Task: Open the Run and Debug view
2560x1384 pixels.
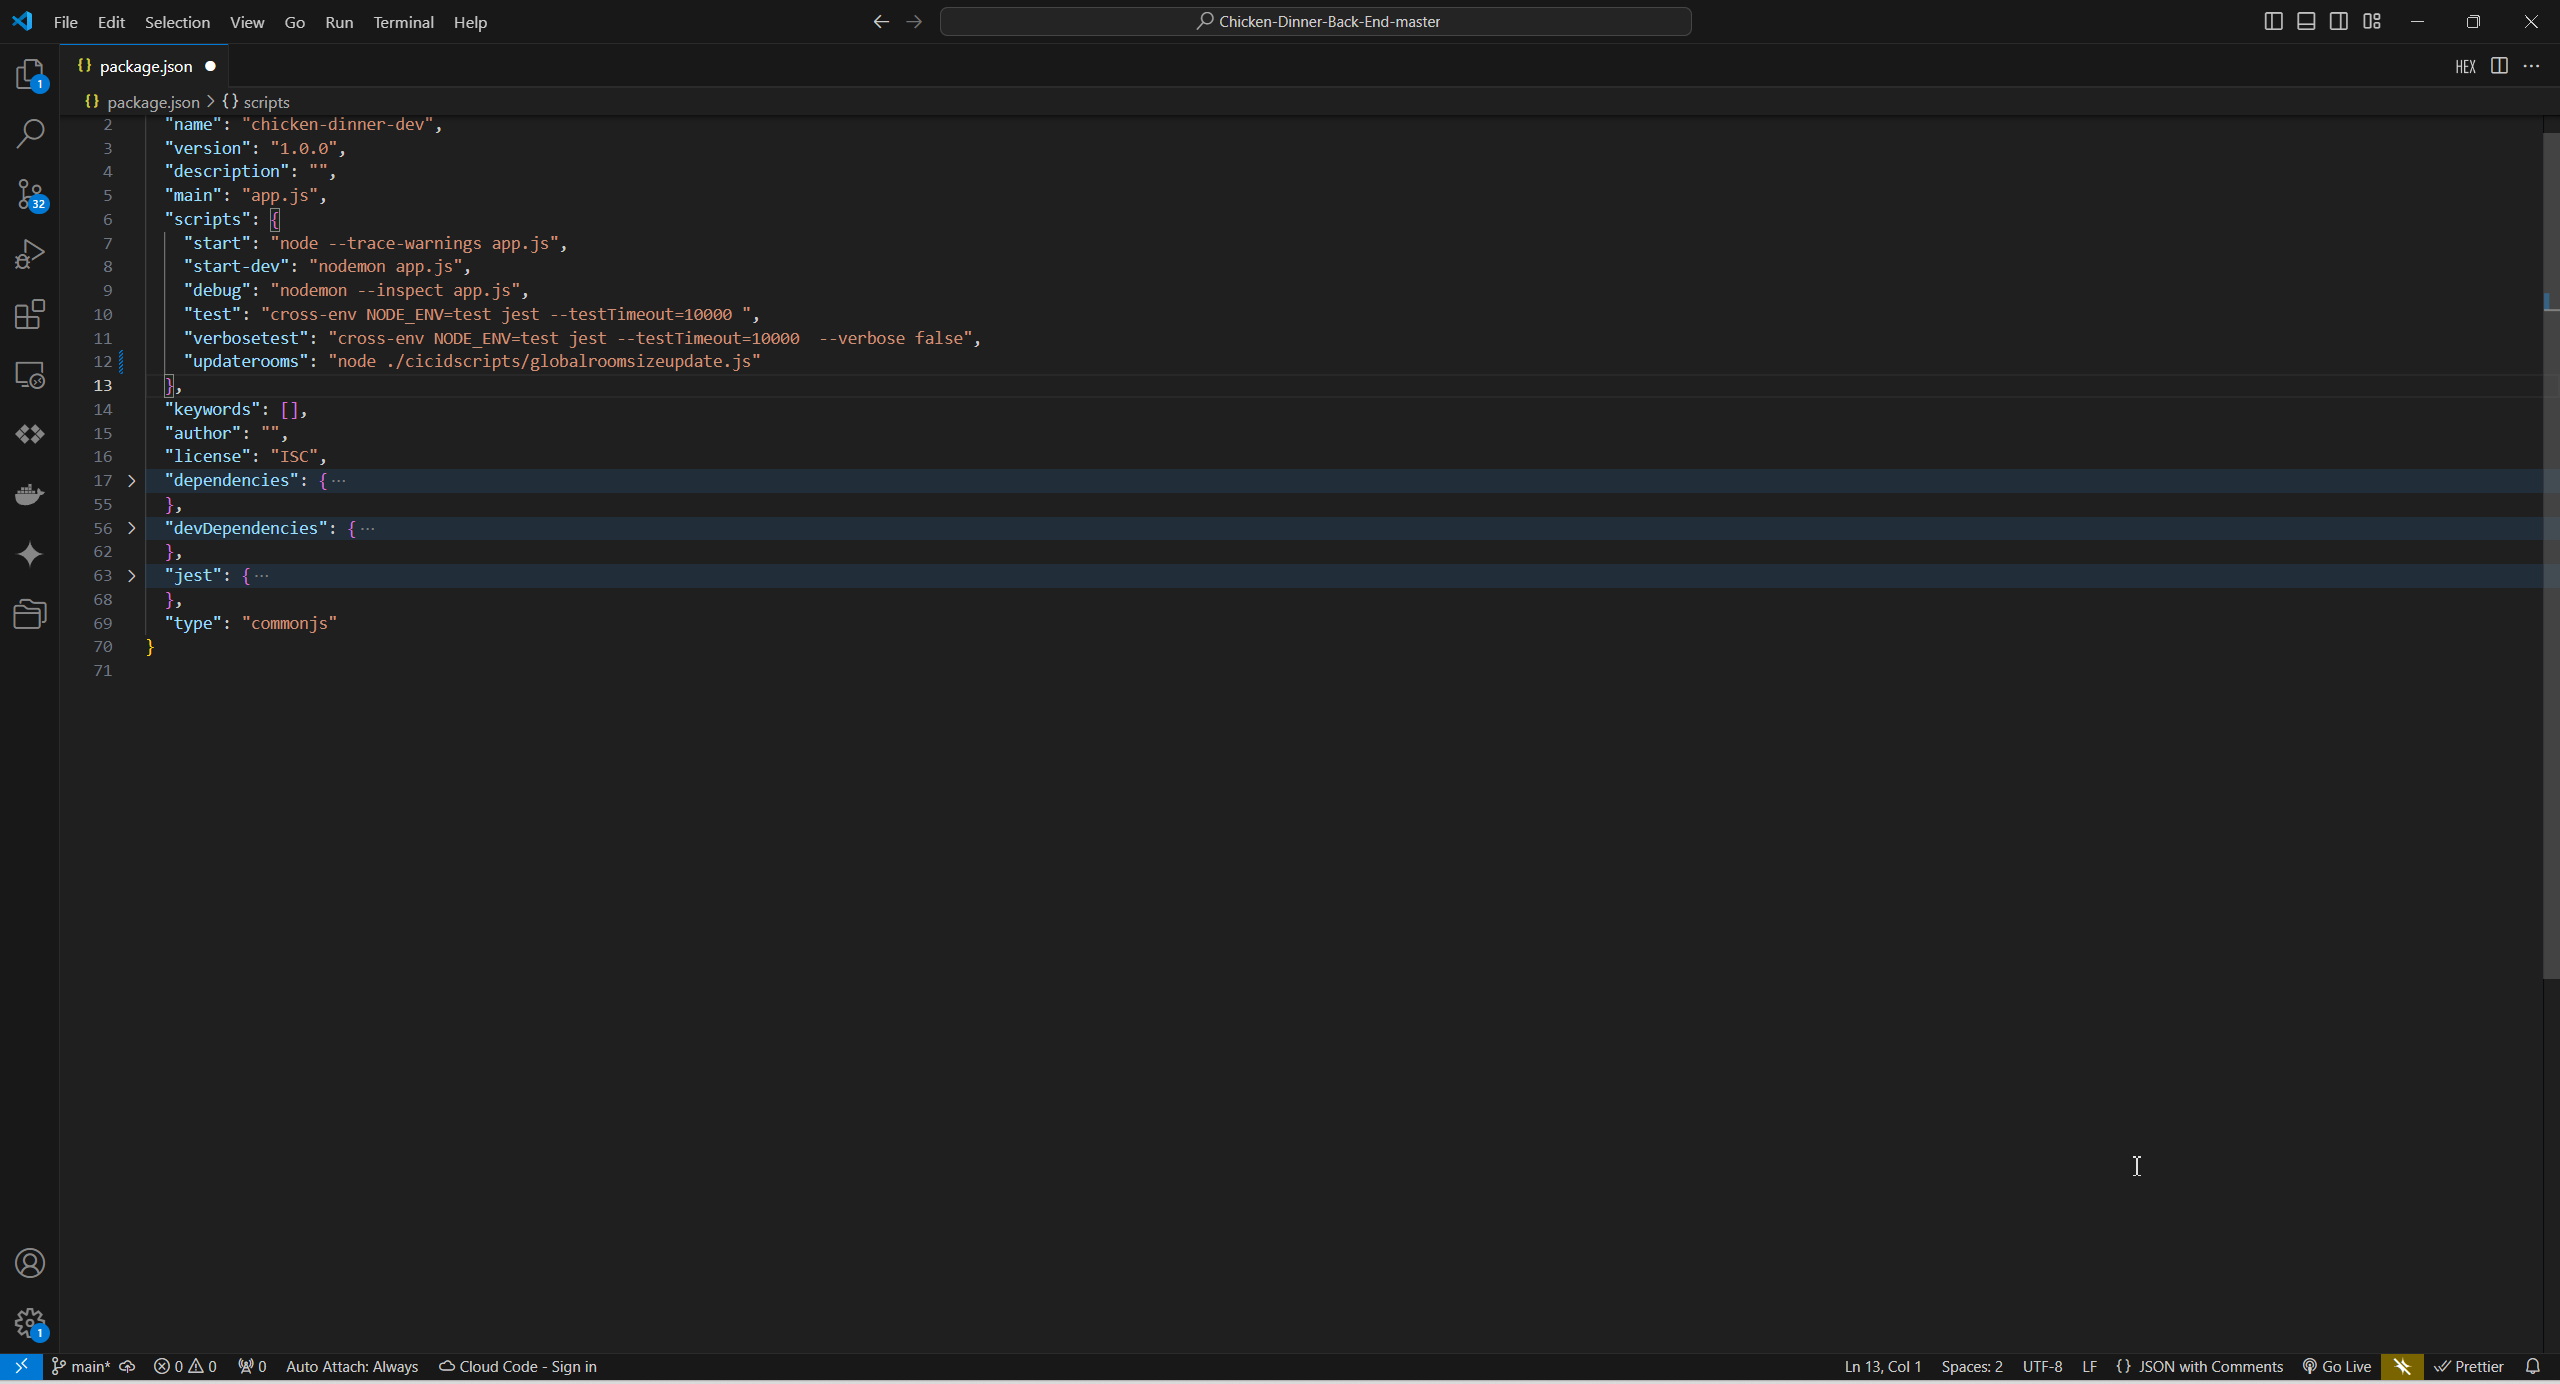Action: [30, 254]
